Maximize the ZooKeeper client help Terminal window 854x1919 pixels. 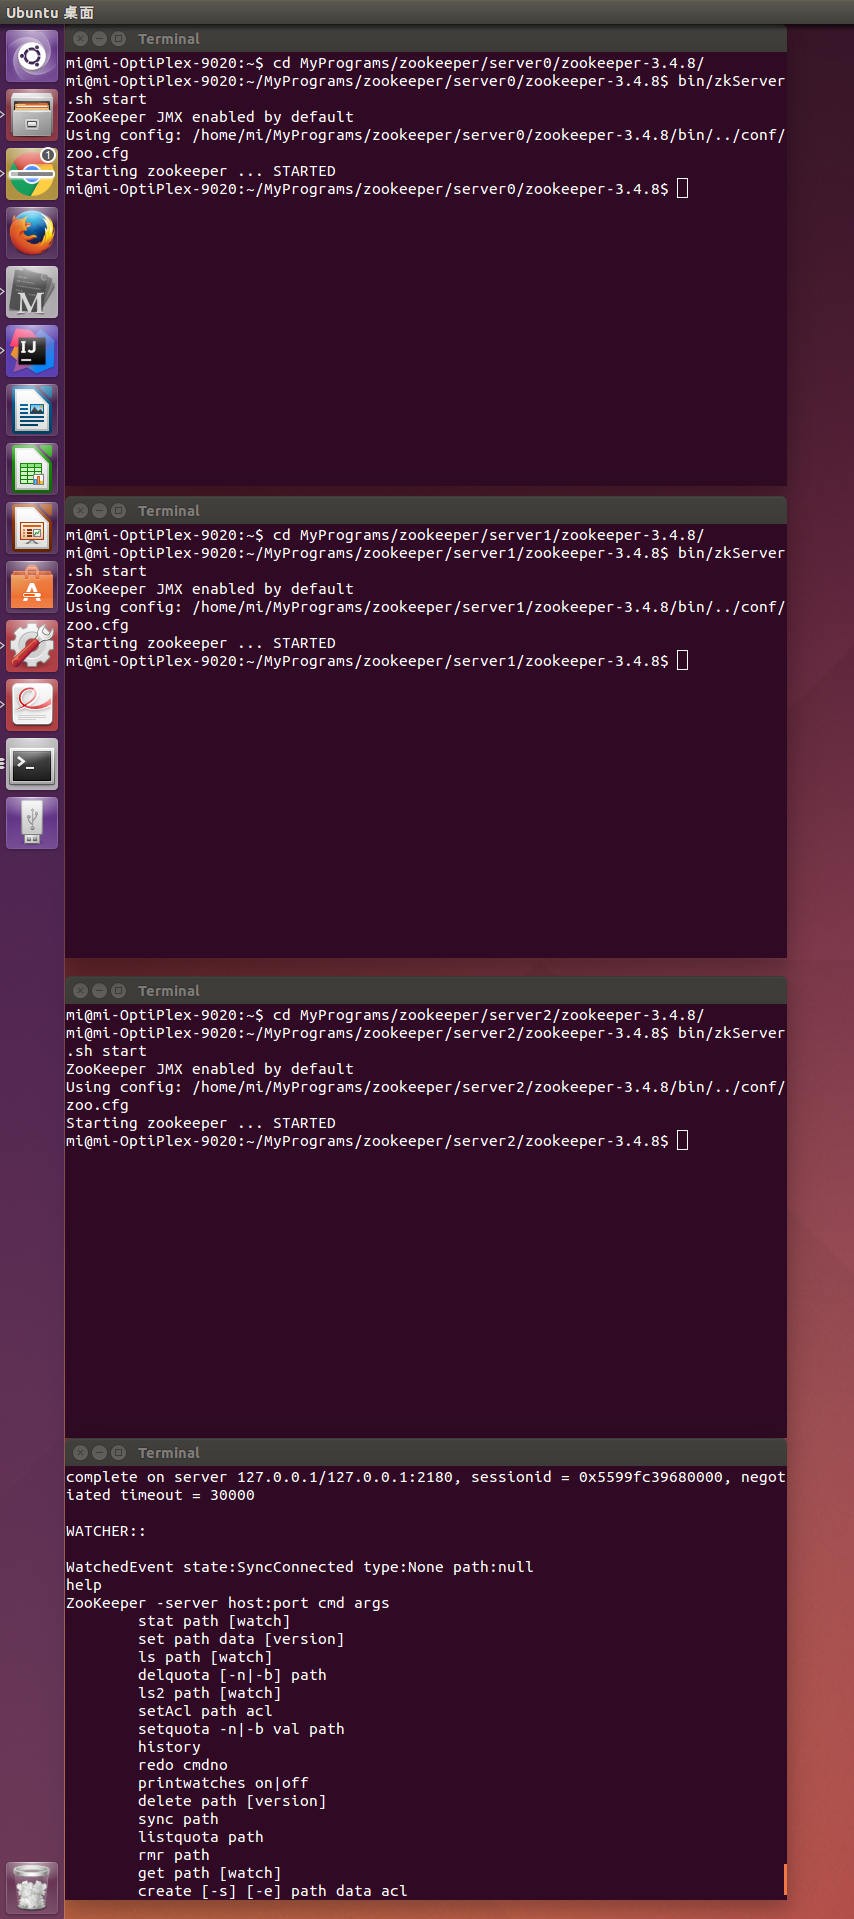point(118,1453)
